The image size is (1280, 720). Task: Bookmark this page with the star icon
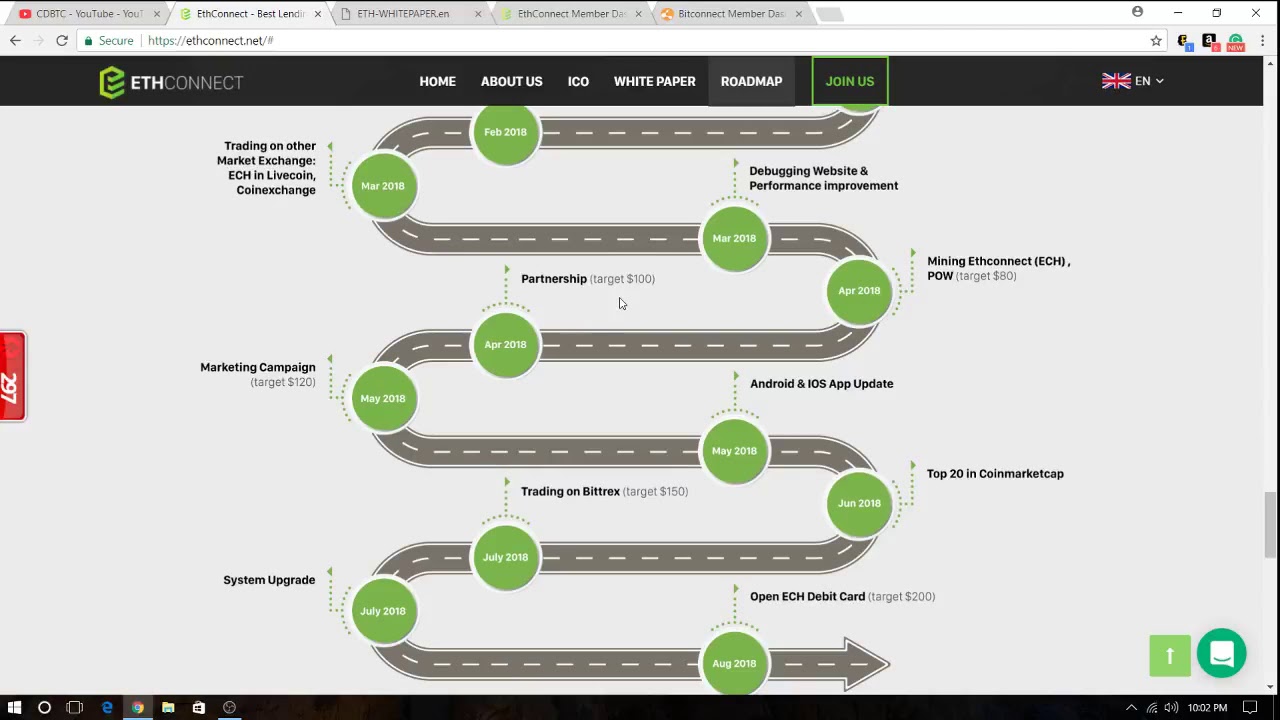tap(1156, 41)
